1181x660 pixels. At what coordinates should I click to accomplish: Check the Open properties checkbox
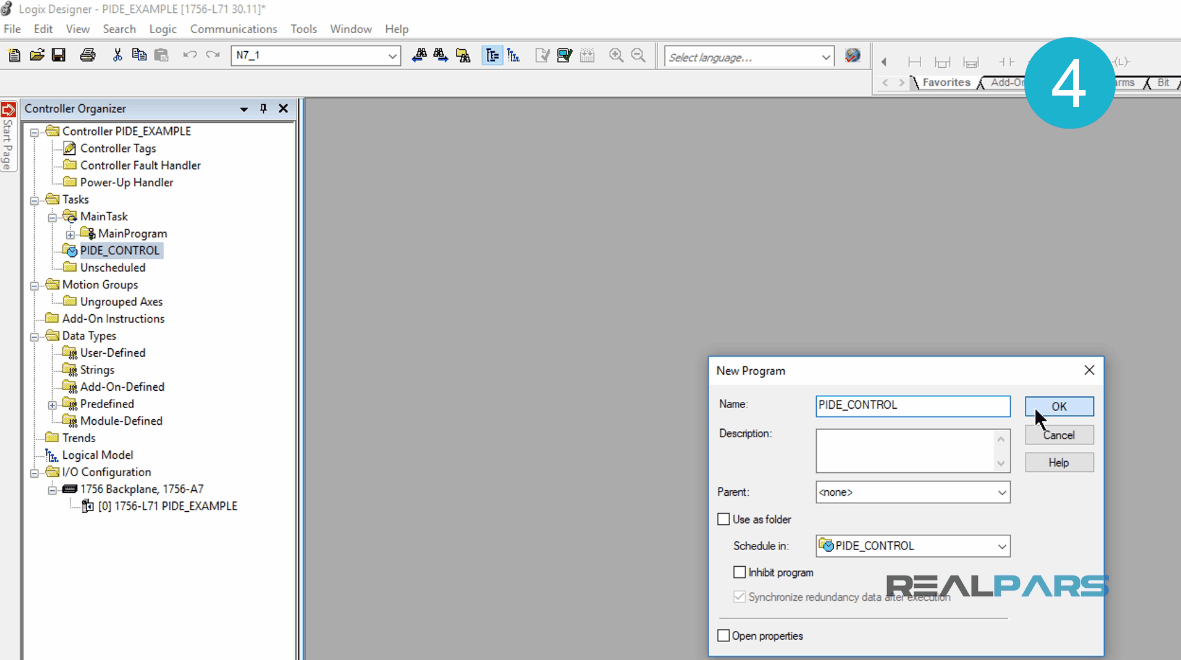tap(724, 636)
